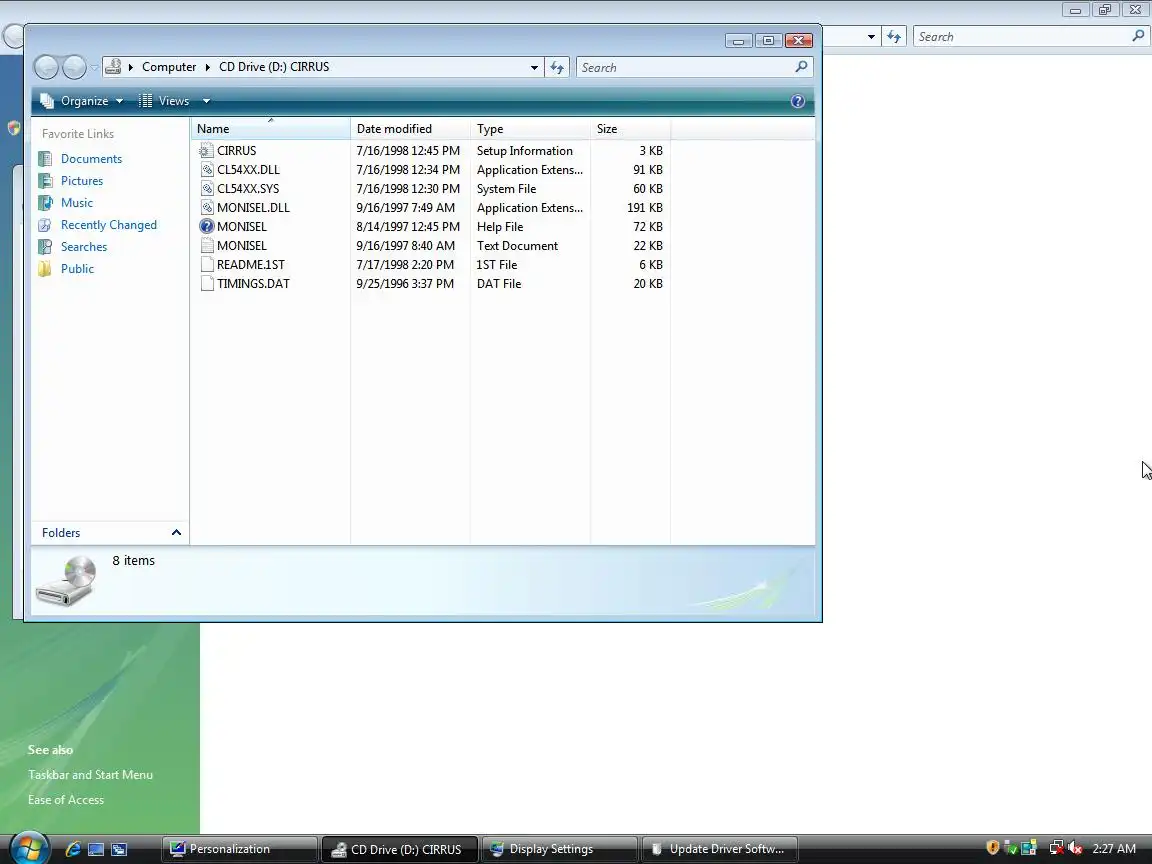The image size is (1152, 864).
Task: Open Documents favorite link
Action: coord(91,159)
